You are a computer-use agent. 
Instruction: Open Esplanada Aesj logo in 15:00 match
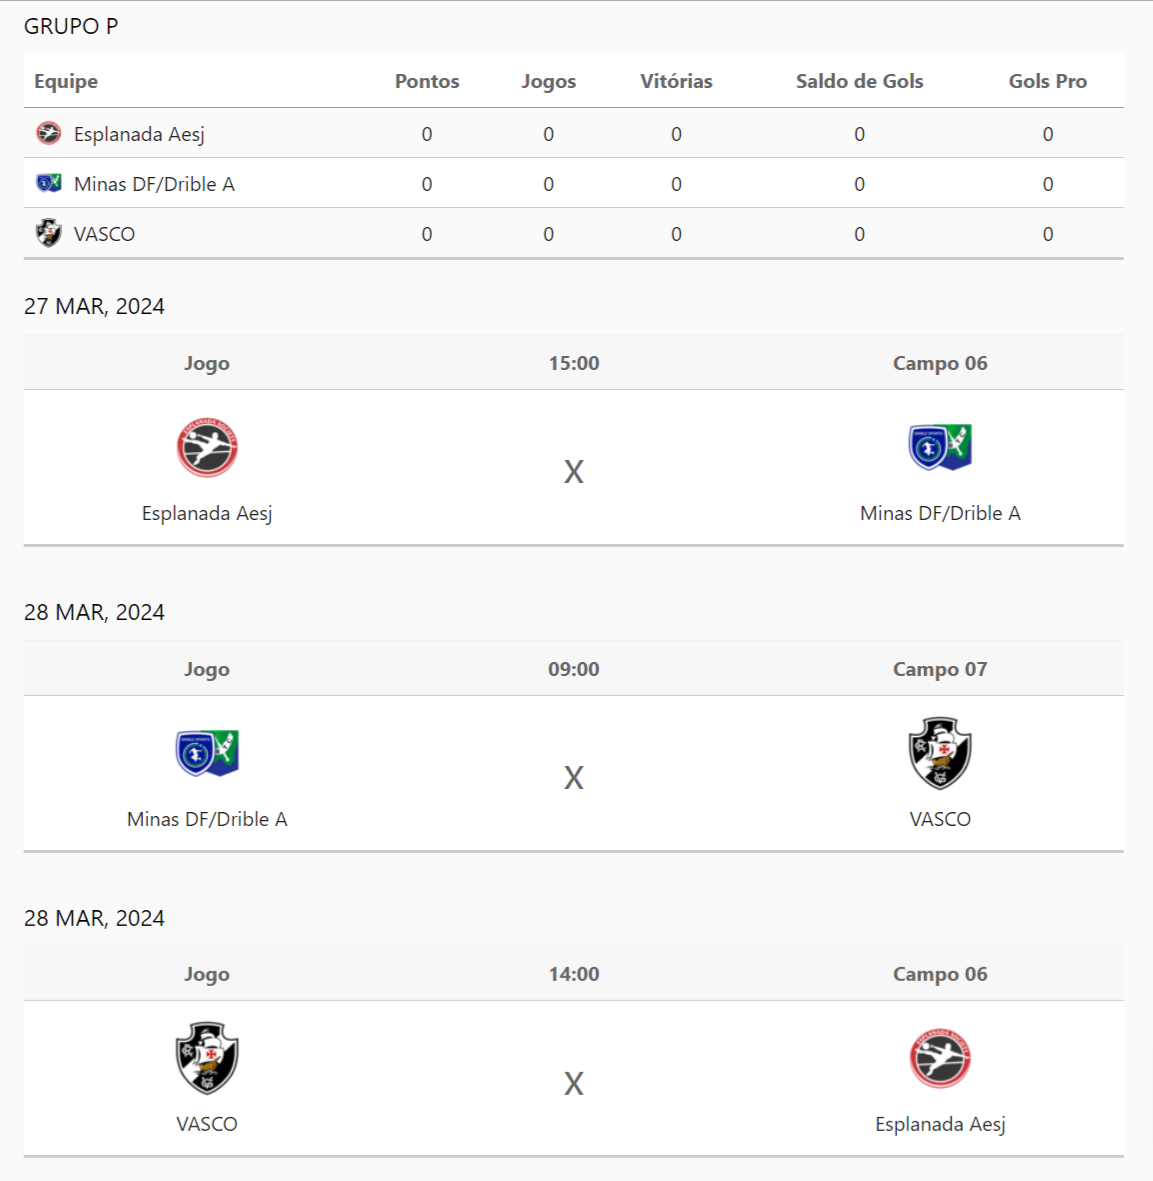point(207,447)
